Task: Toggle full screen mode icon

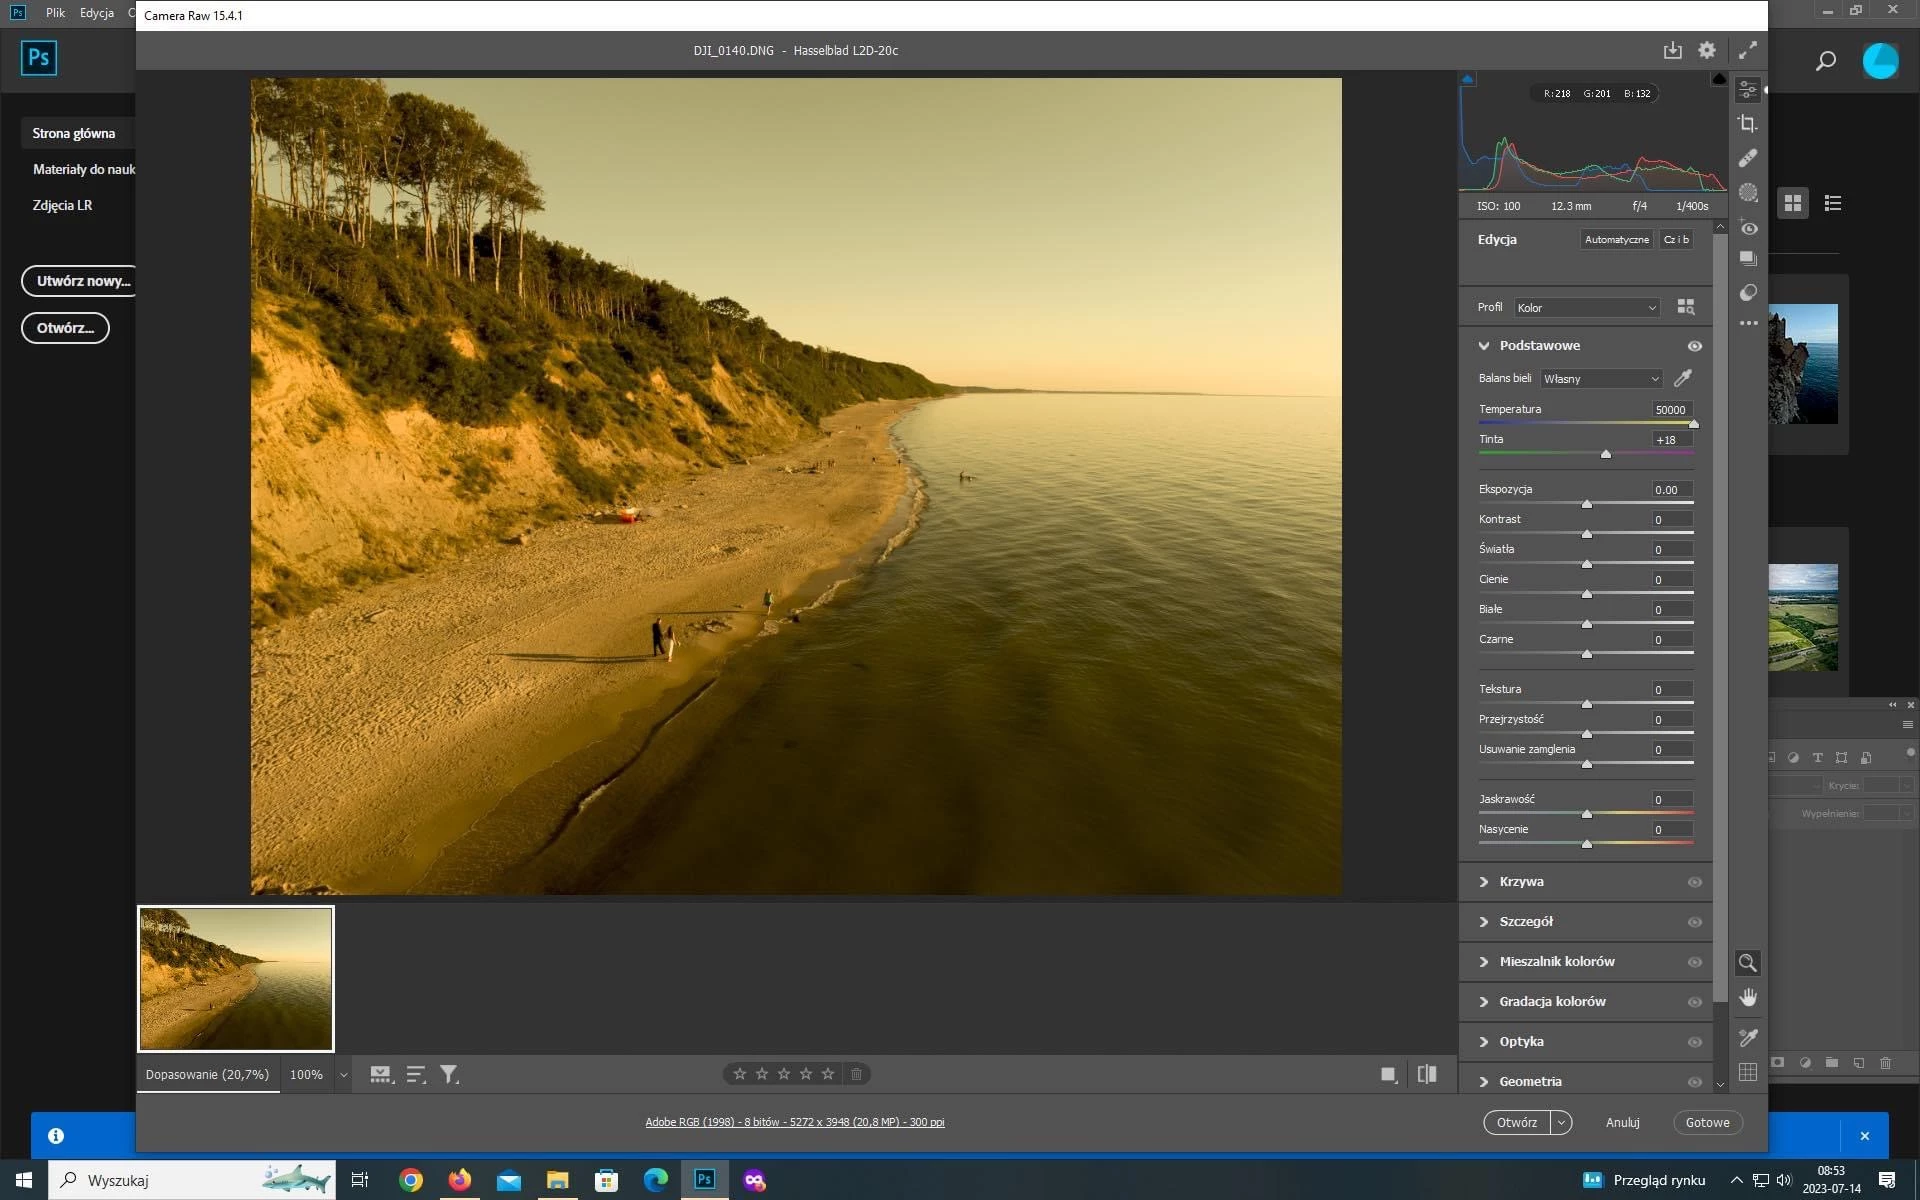Action: 1747,50
